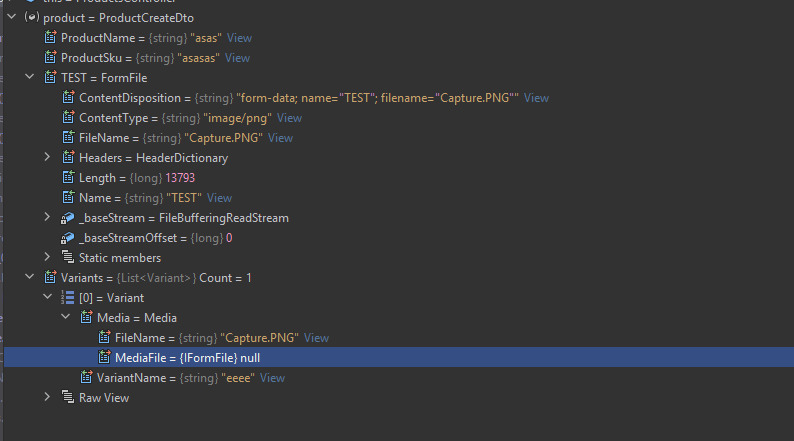This screenshot has width=794, height=441.
Task: Open View link for Media FileName
Action: [316, 338]
